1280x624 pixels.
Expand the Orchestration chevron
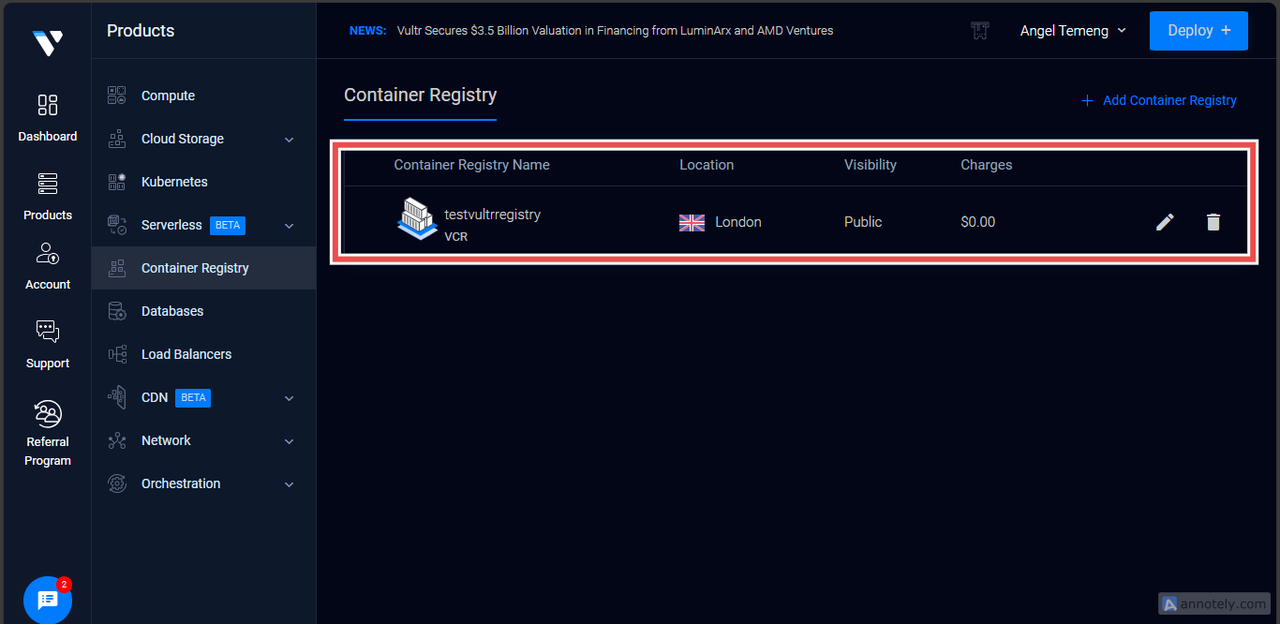(289, 484)
